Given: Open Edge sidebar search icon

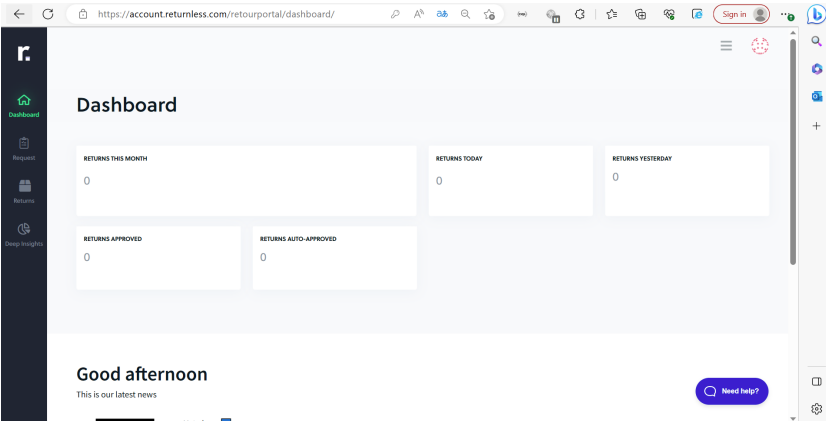Looking at the screenshot, I should click(817, 41).
